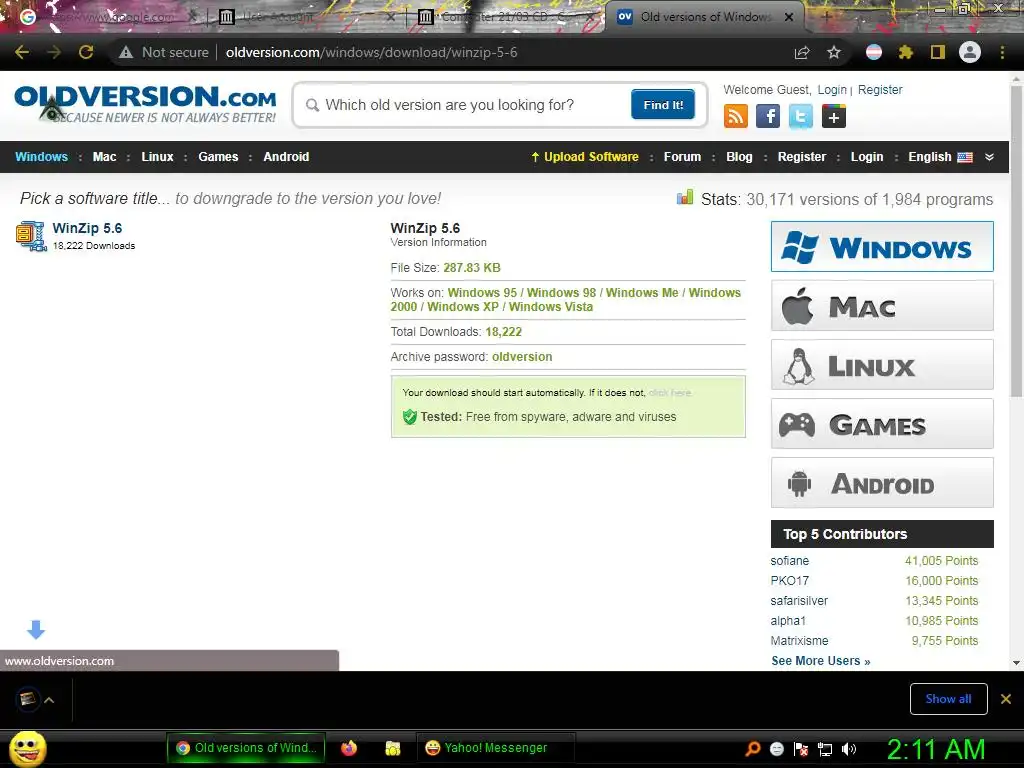Viewport: 1024px width, 768px height.
Task: Click Login in the dark nav bar
Action: coord(867,157)
